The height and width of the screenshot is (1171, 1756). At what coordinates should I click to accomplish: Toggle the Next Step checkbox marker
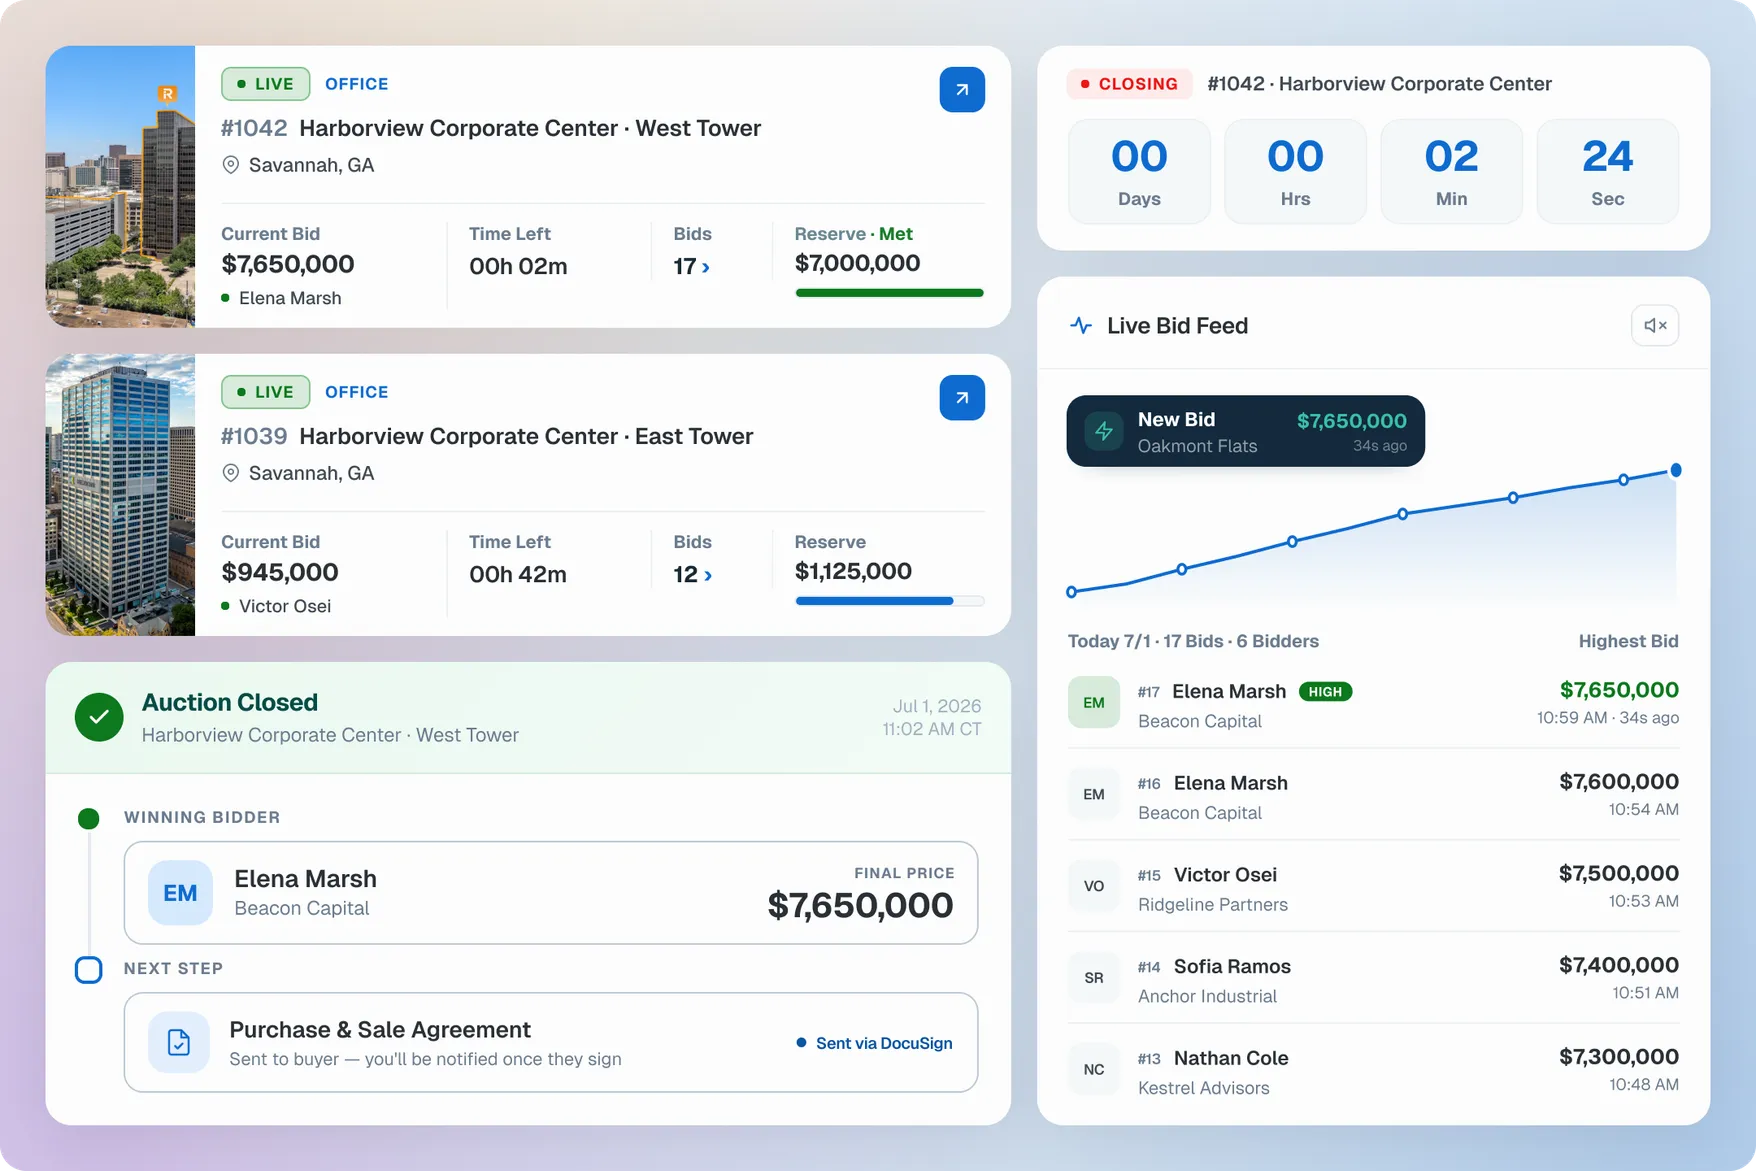[89, 969]
